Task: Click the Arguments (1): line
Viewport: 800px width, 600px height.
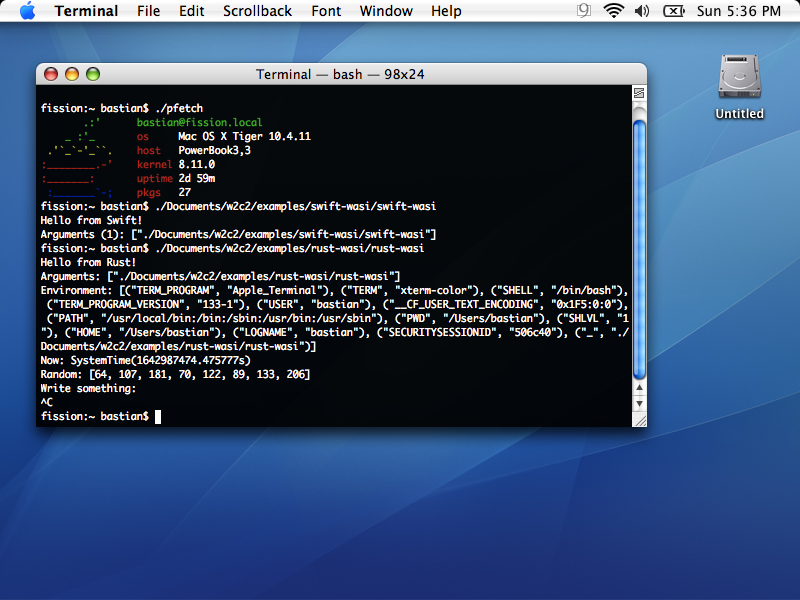Action: click(238, 234)
